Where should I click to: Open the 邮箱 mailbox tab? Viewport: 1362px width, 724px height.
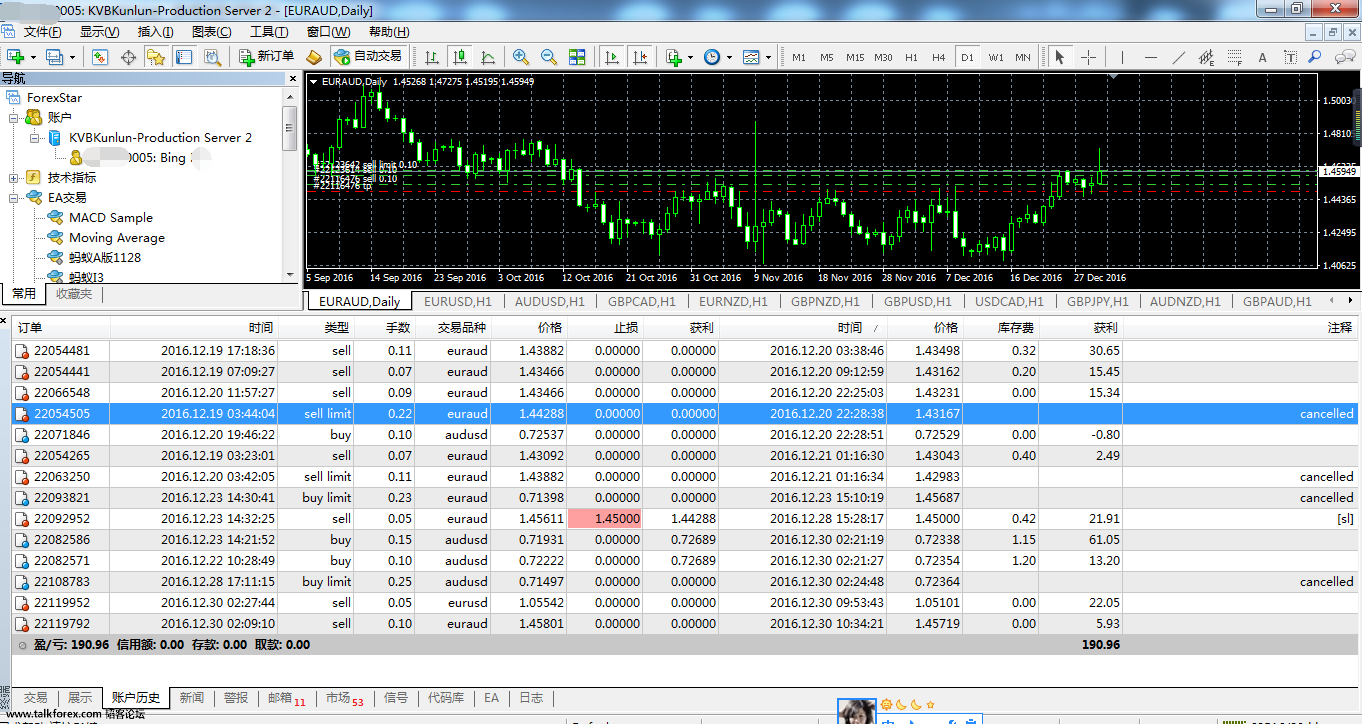(x=286, y=698)
